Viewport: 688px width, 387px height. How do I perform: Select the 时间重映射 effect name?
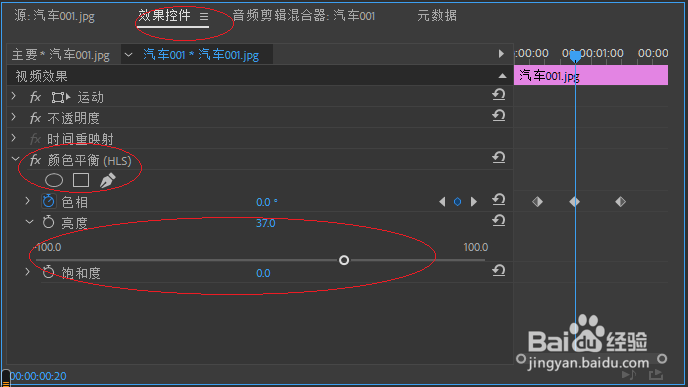[x=80, y=139]
